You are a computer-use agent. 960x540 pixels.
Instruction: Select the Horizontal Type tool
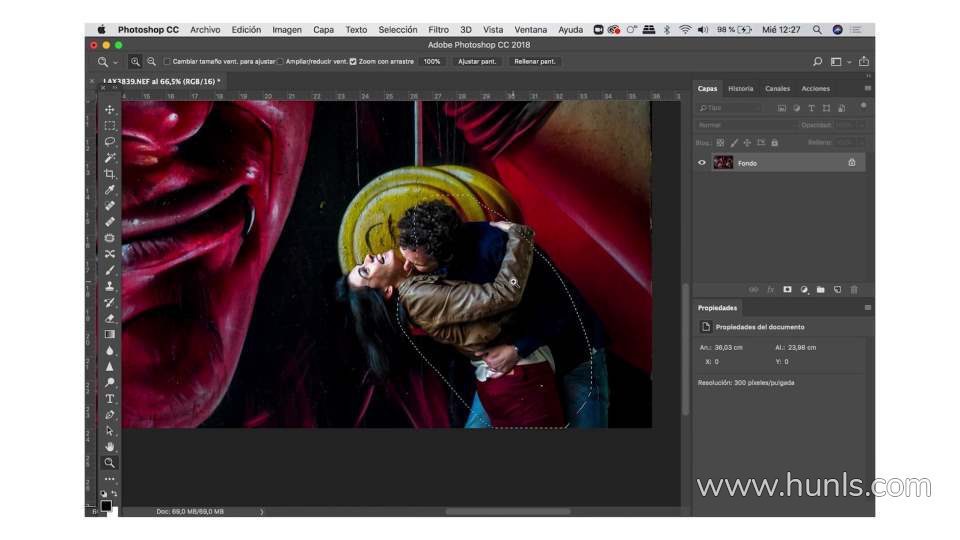pos(110,399)
